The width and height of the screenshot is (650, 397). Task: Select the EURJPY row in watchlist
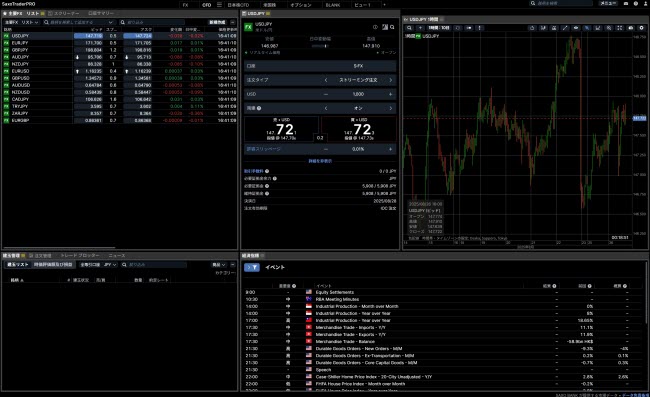[120, 43]
